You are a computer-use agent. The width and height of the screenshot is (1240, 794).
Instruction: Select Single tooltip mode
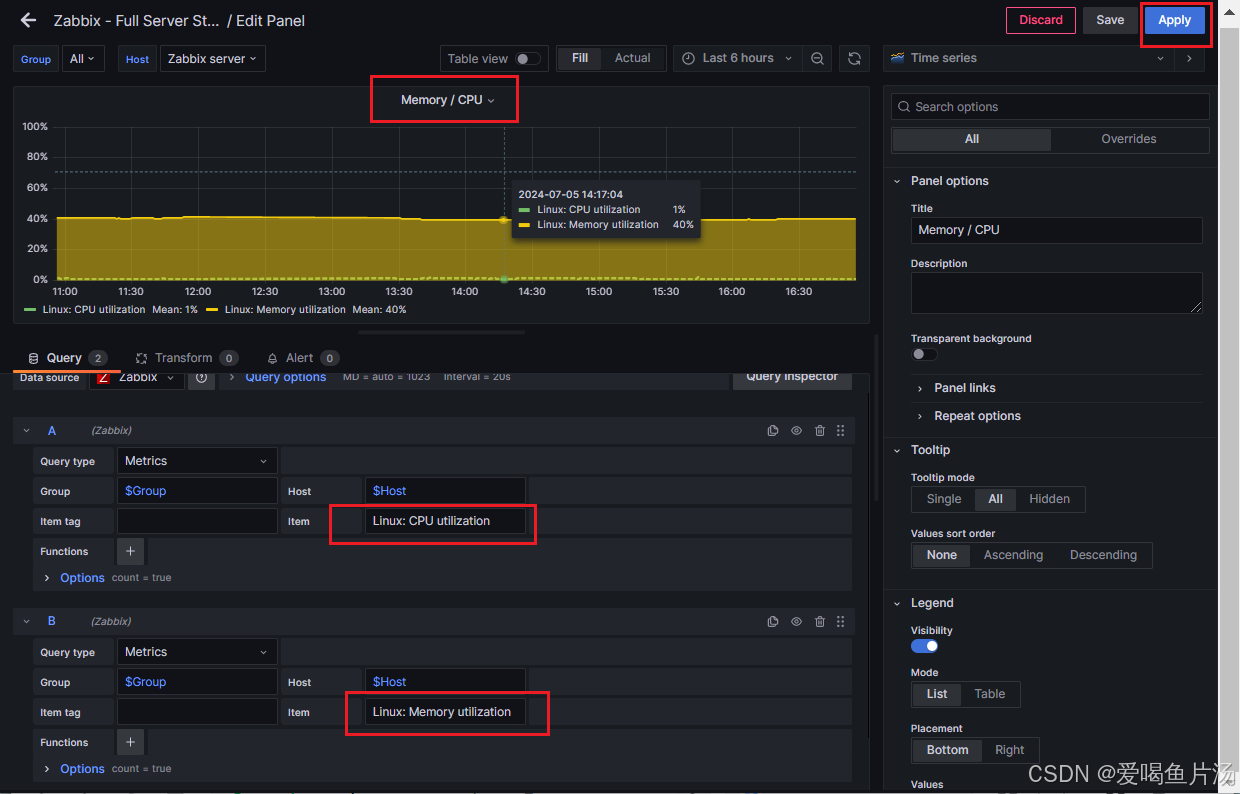[944, 499]
